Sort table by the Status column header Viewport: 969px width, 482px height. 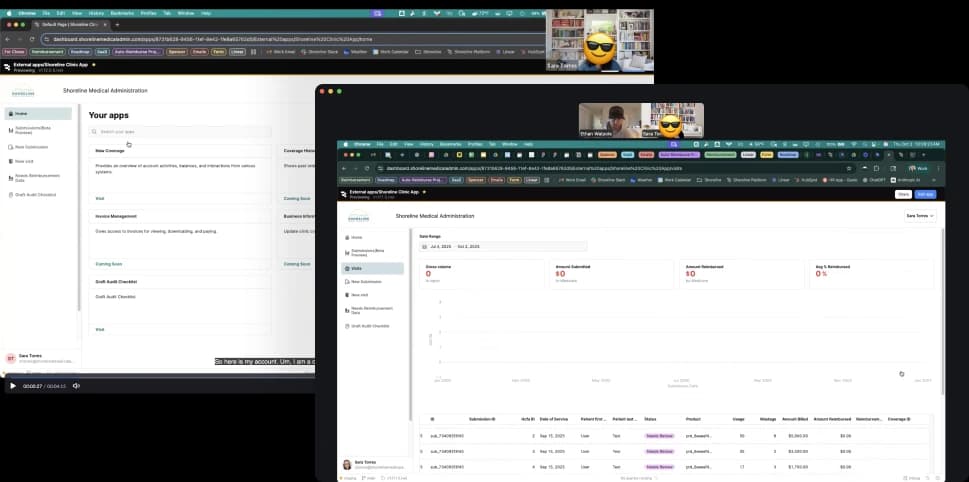click(651, 419)
